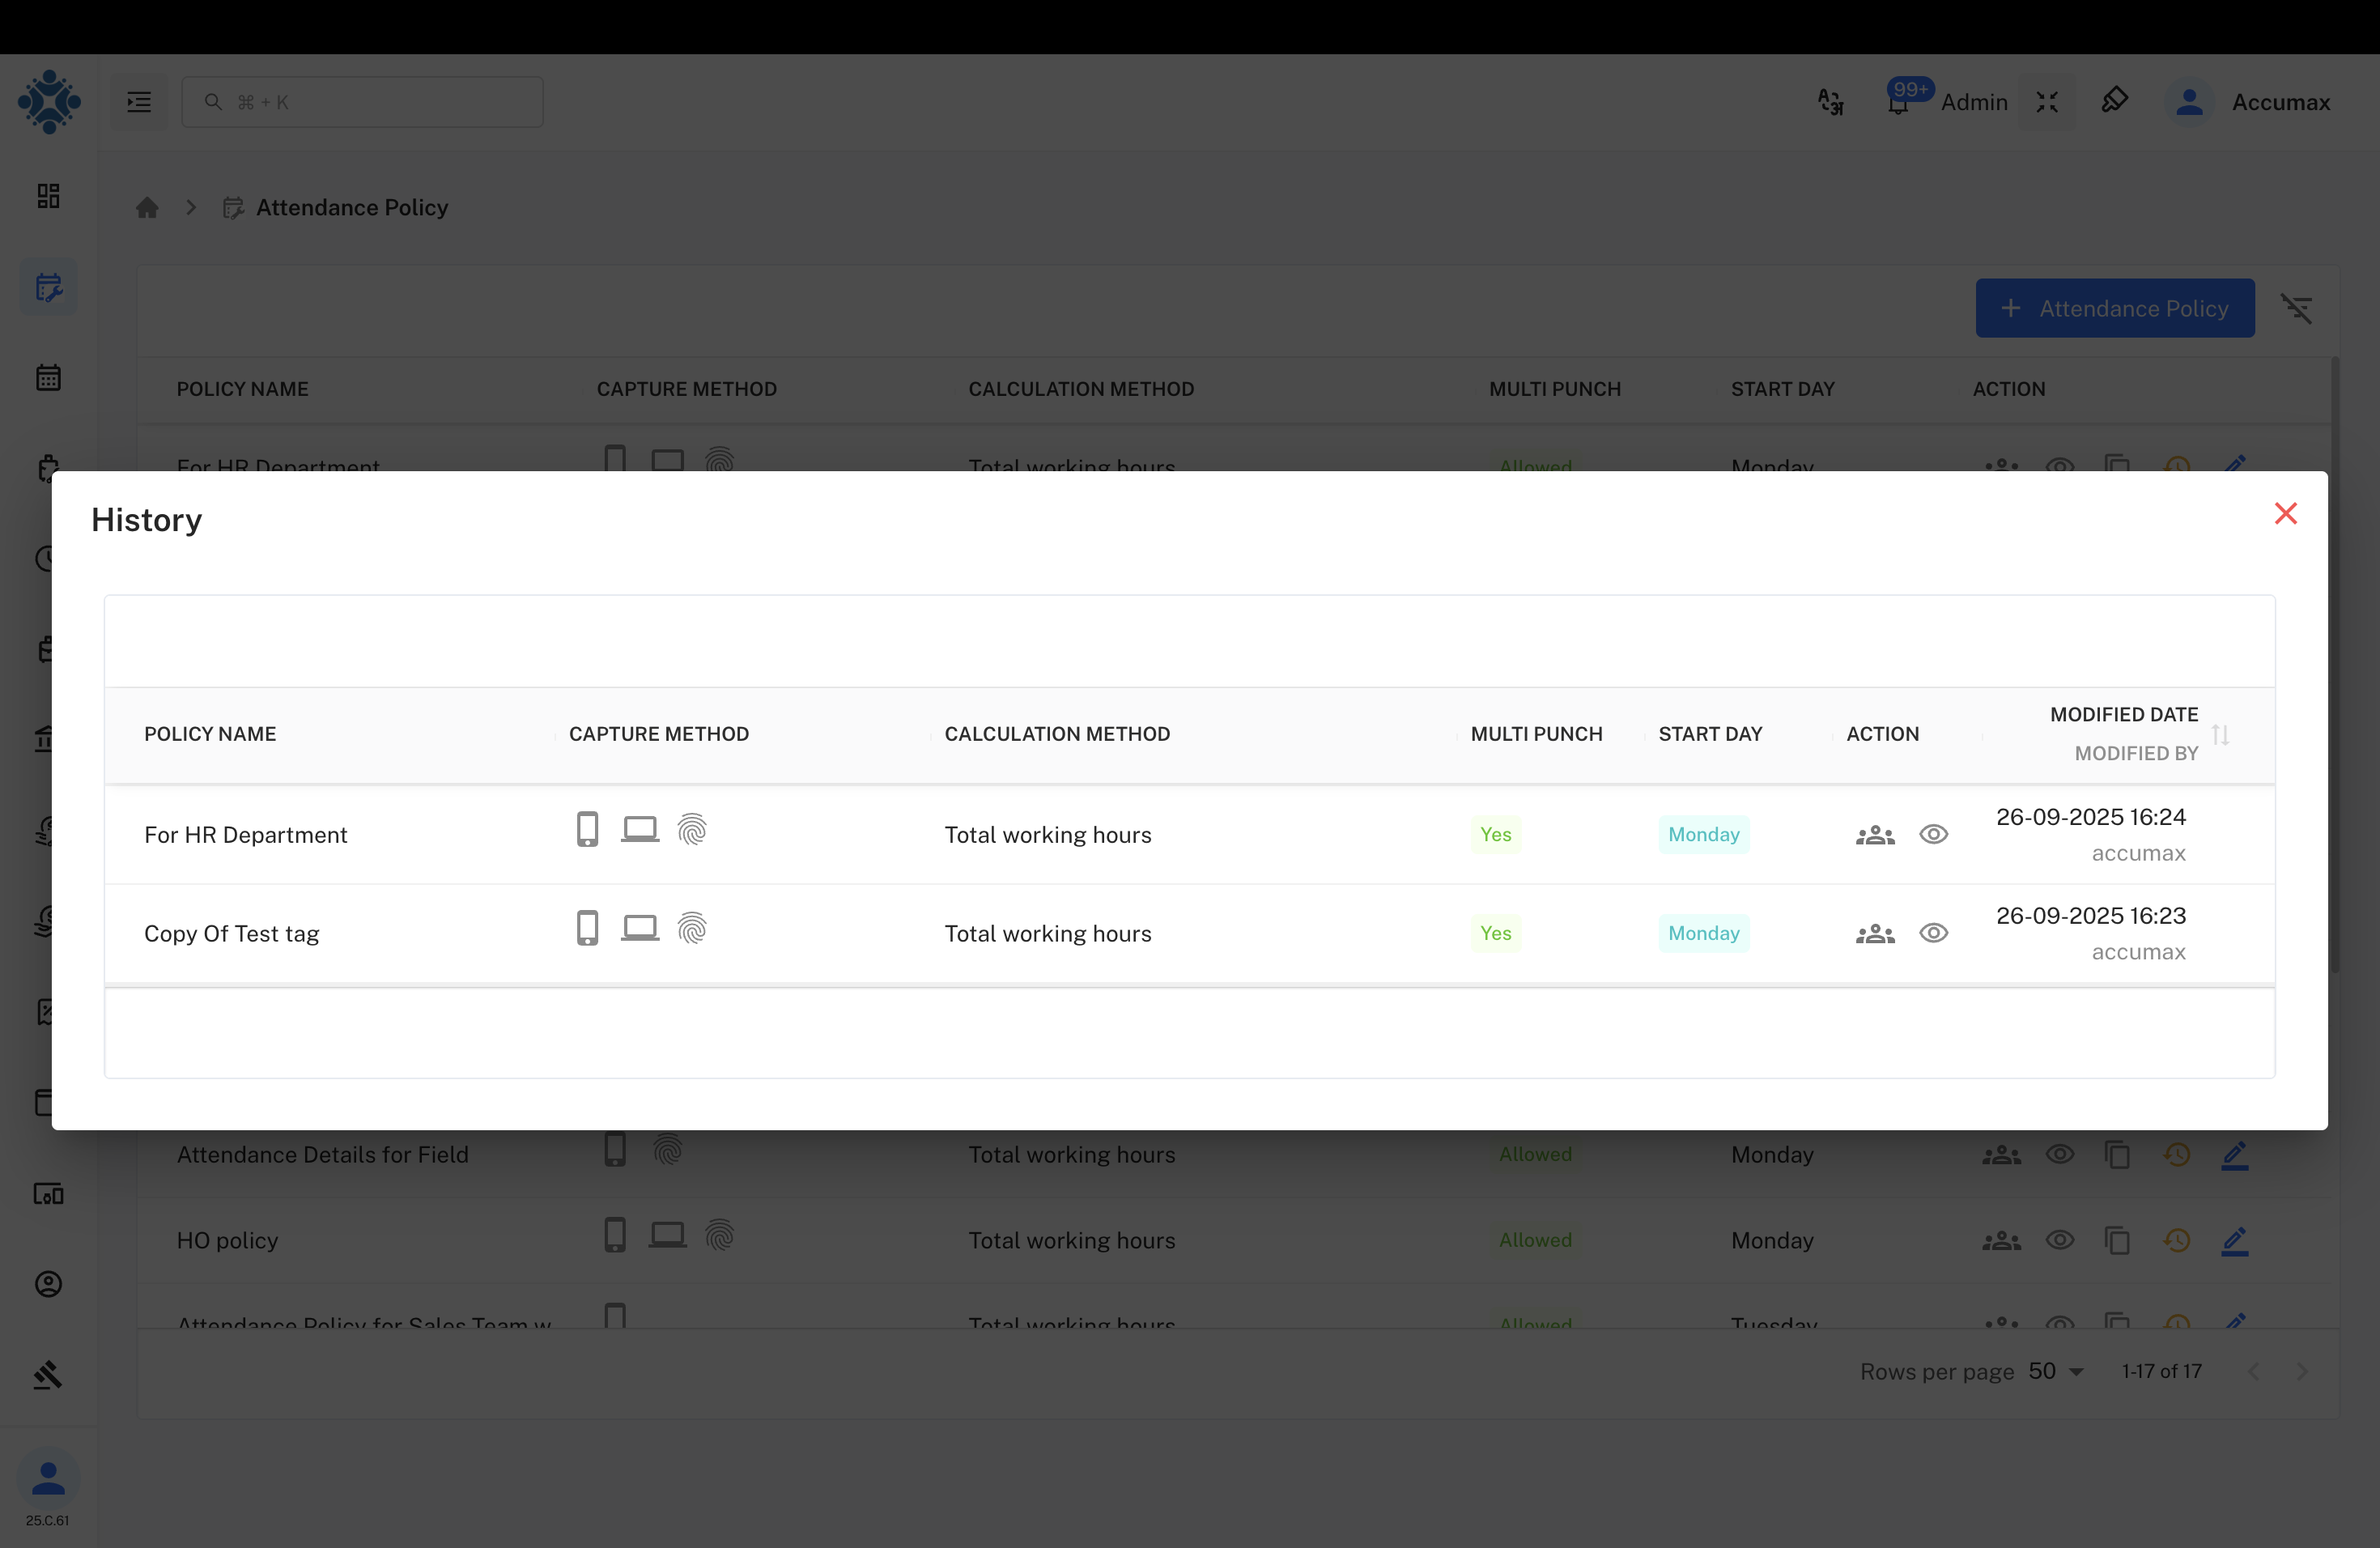Click the search input field
Image resolution: width=2380 pixels, height=1548 pixels.
coord(362,102)
